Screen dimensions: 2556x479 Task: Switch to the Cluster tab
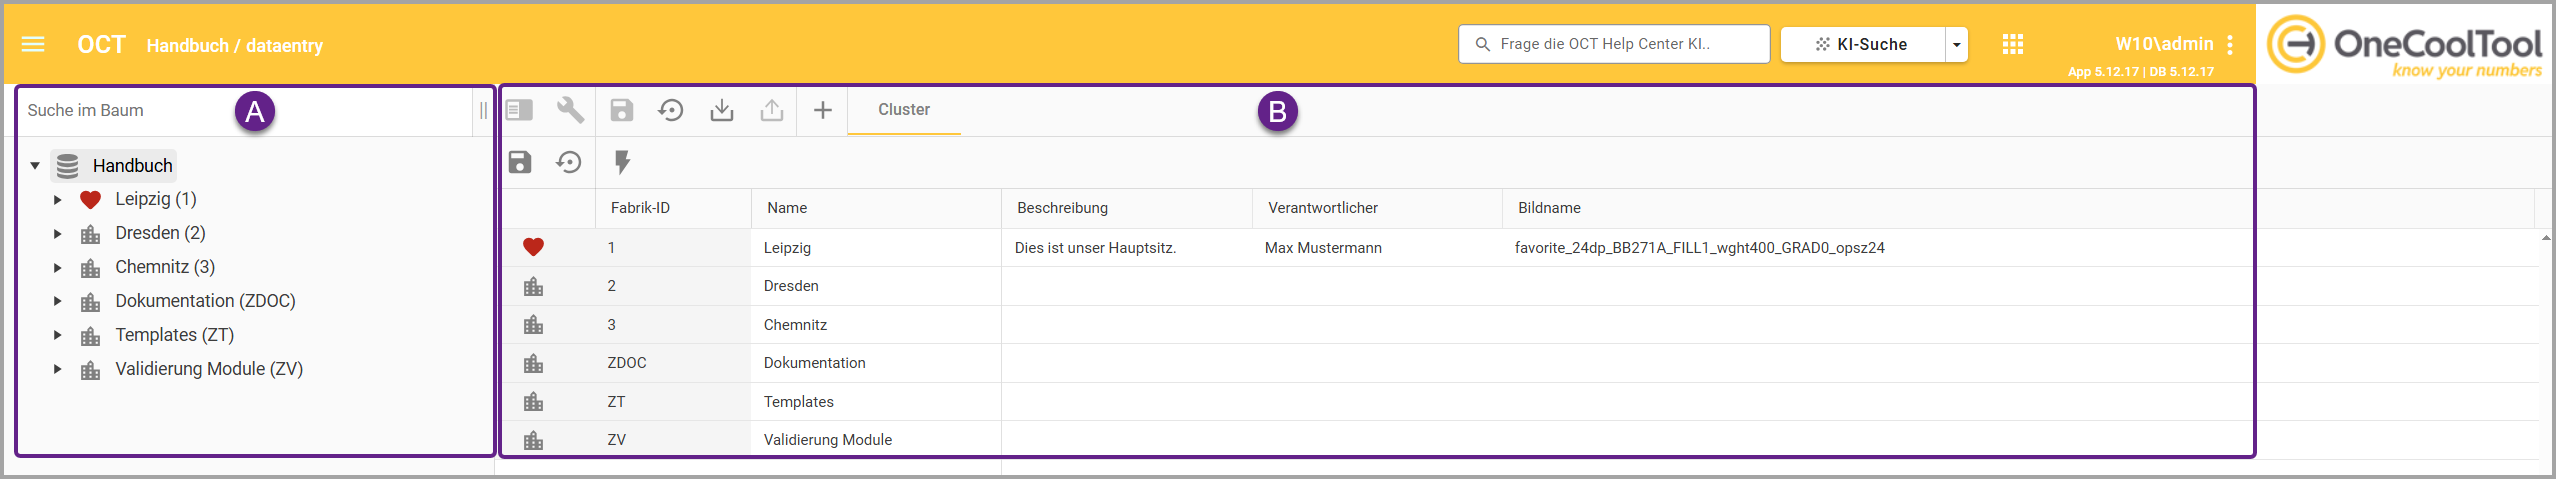(x=903, y=110)
